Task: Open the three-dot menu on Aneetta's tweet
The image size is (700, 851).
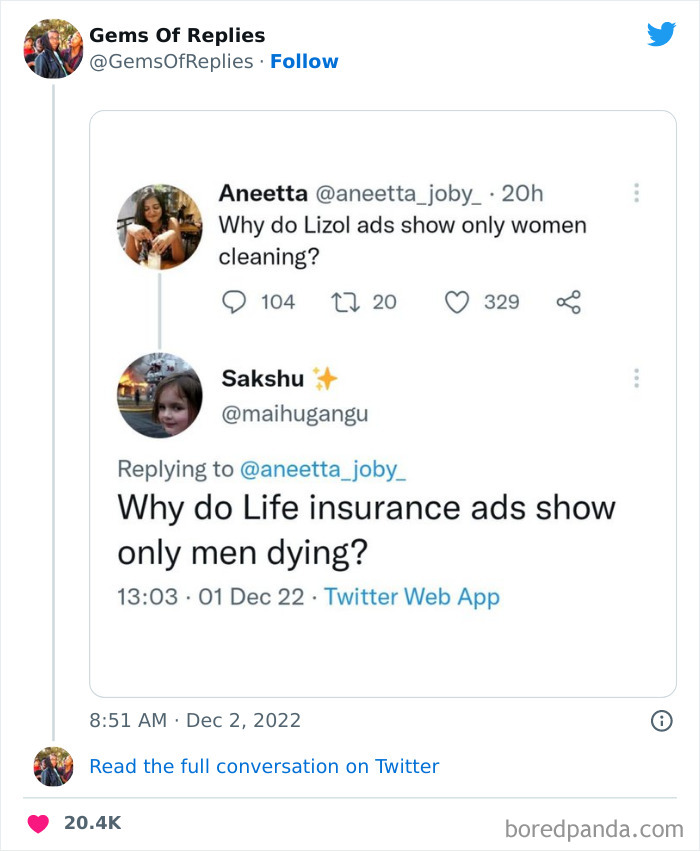Action: pyautogui.click(x=636, y=192)
